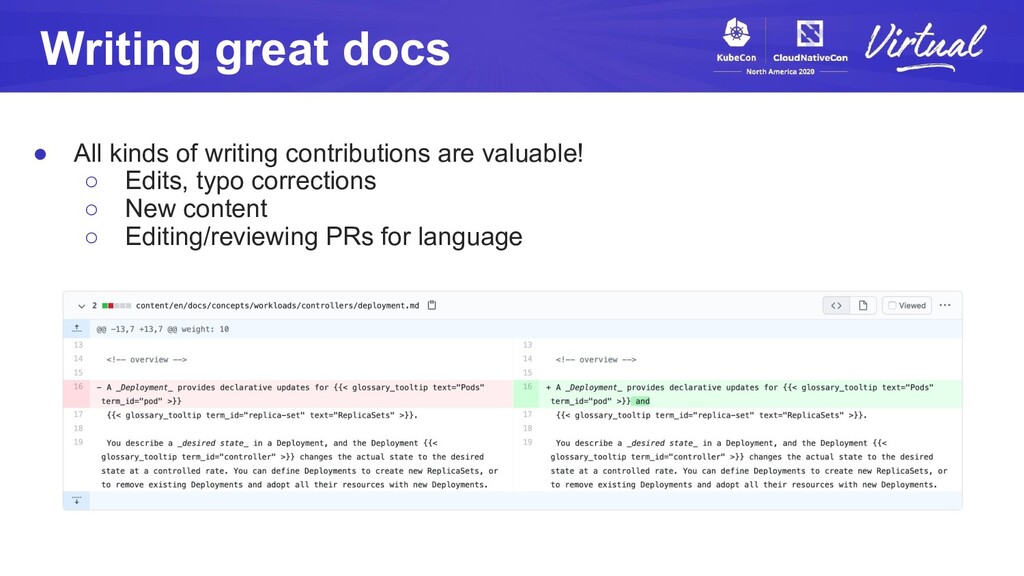Click the "Writing great docs" slide title
This screenshot has height=576, width=1024.
coord(245,50)
